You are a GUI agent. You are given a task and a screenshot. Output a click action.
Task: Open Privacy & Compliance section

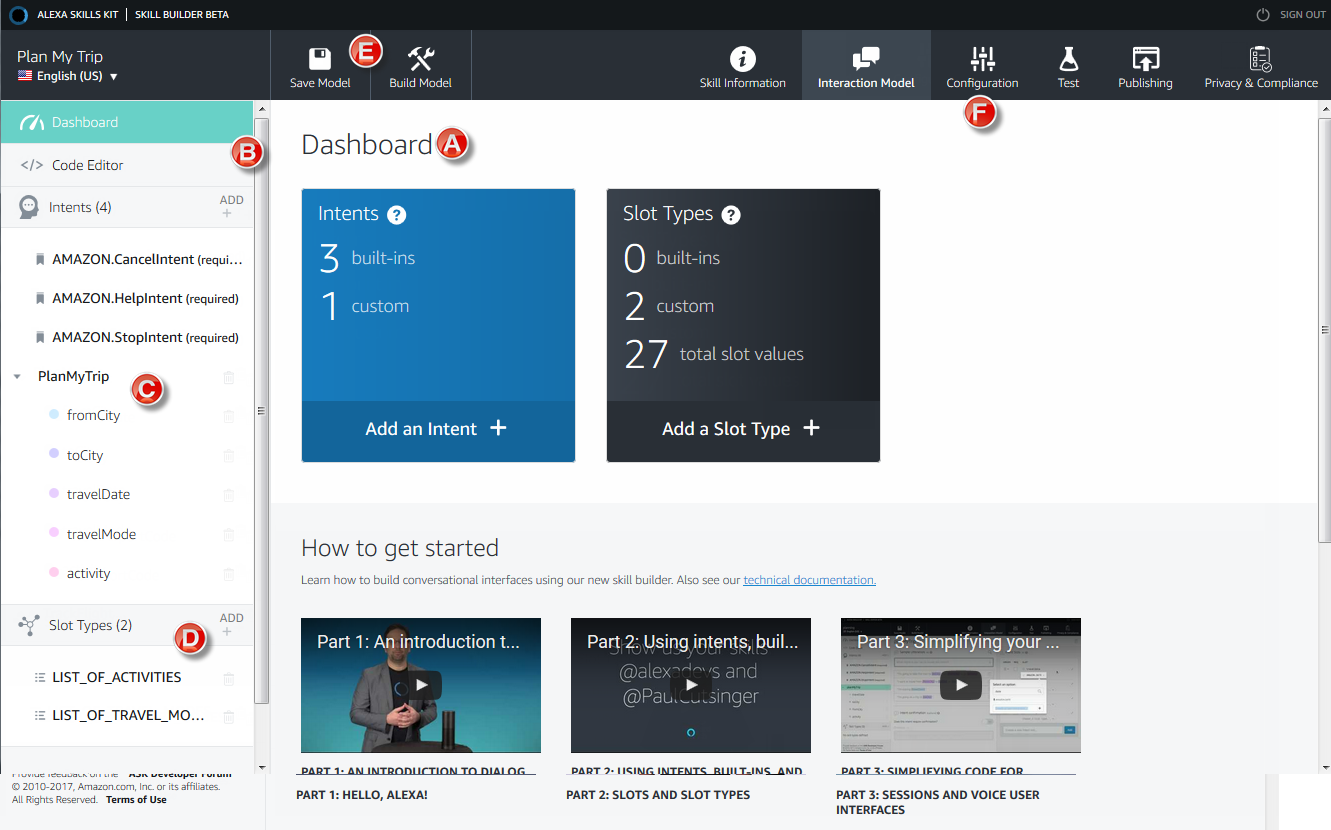[1260, 59]
